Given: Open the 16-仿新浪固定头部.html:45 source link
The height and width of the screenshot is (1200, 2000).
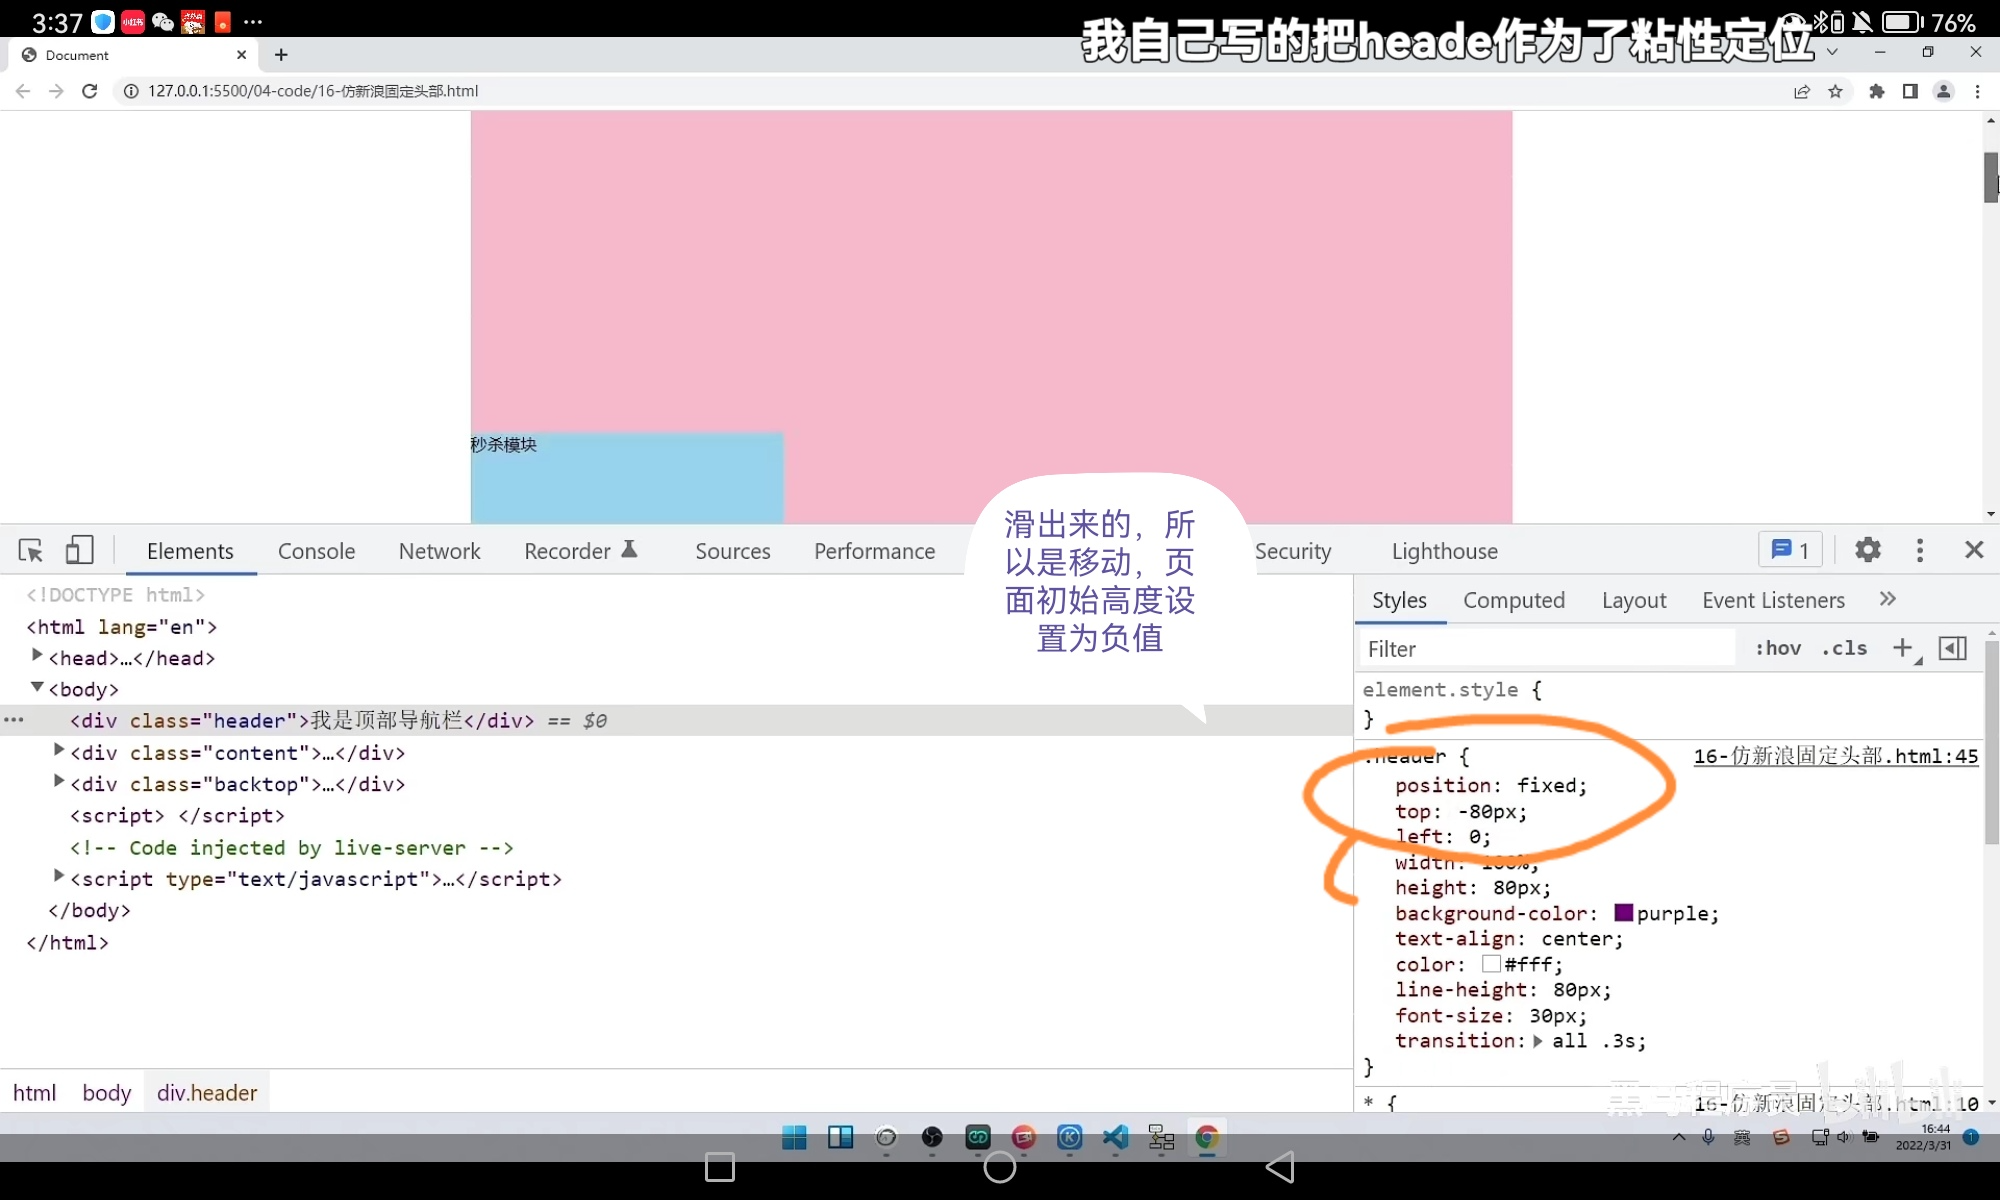Looking at the screenshot, I should click(x=1835, y=757).
